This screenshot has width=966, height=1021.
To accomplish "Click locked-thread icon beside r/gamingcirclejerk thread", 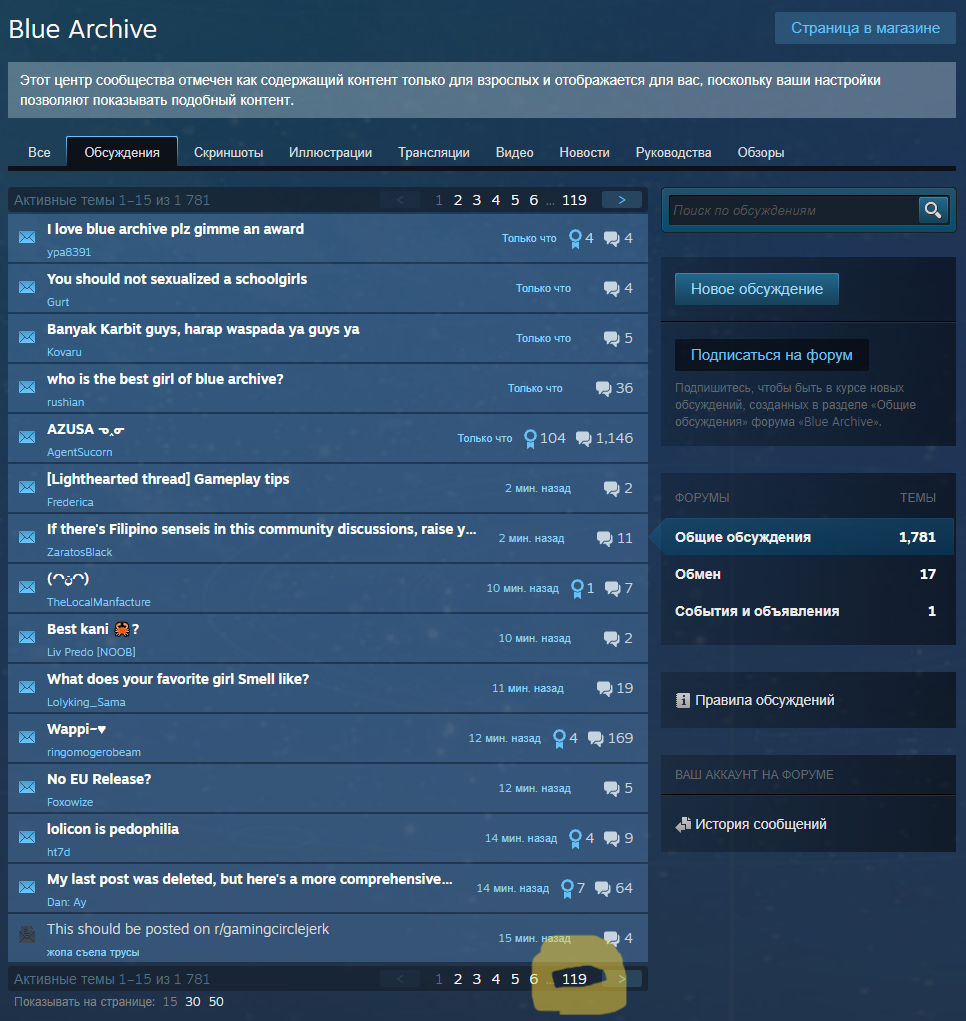I will (x=27, y=935).
